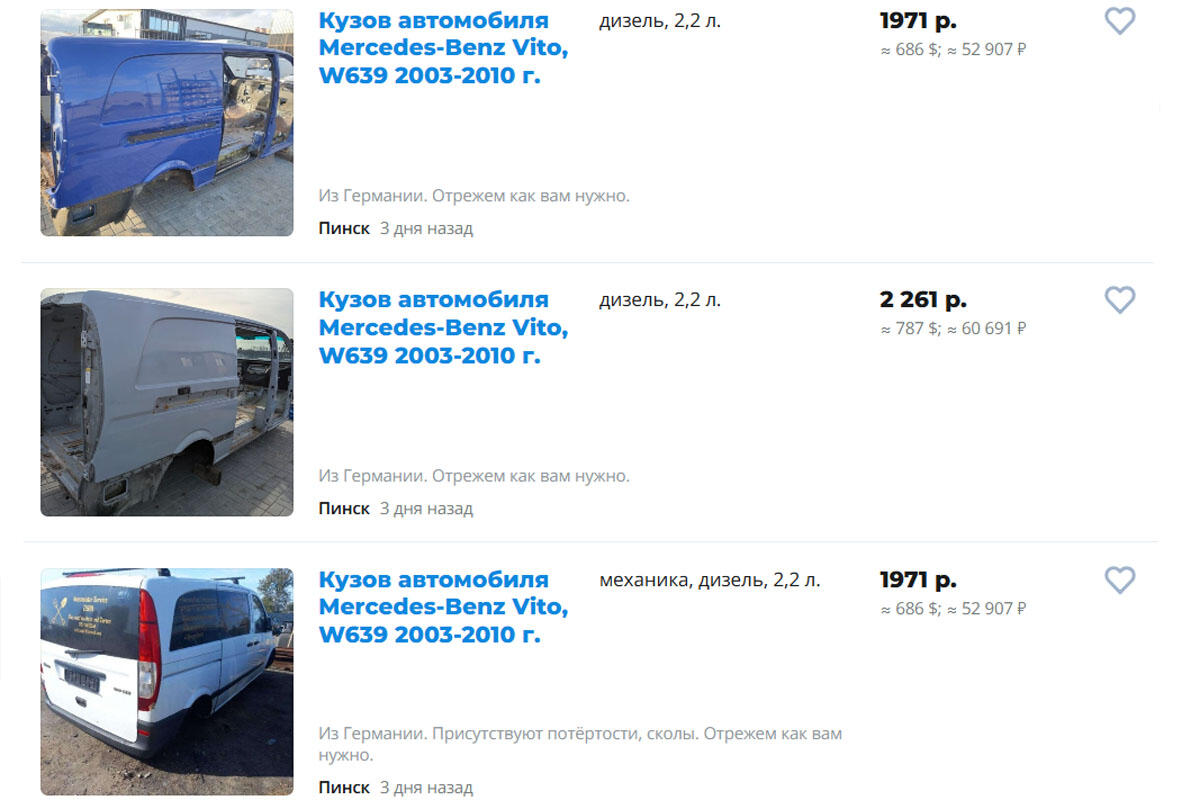This screenshot has width=1200, height=800.
Task: Click the description mentioning потёртости, сколы
Action: (580, 744)
